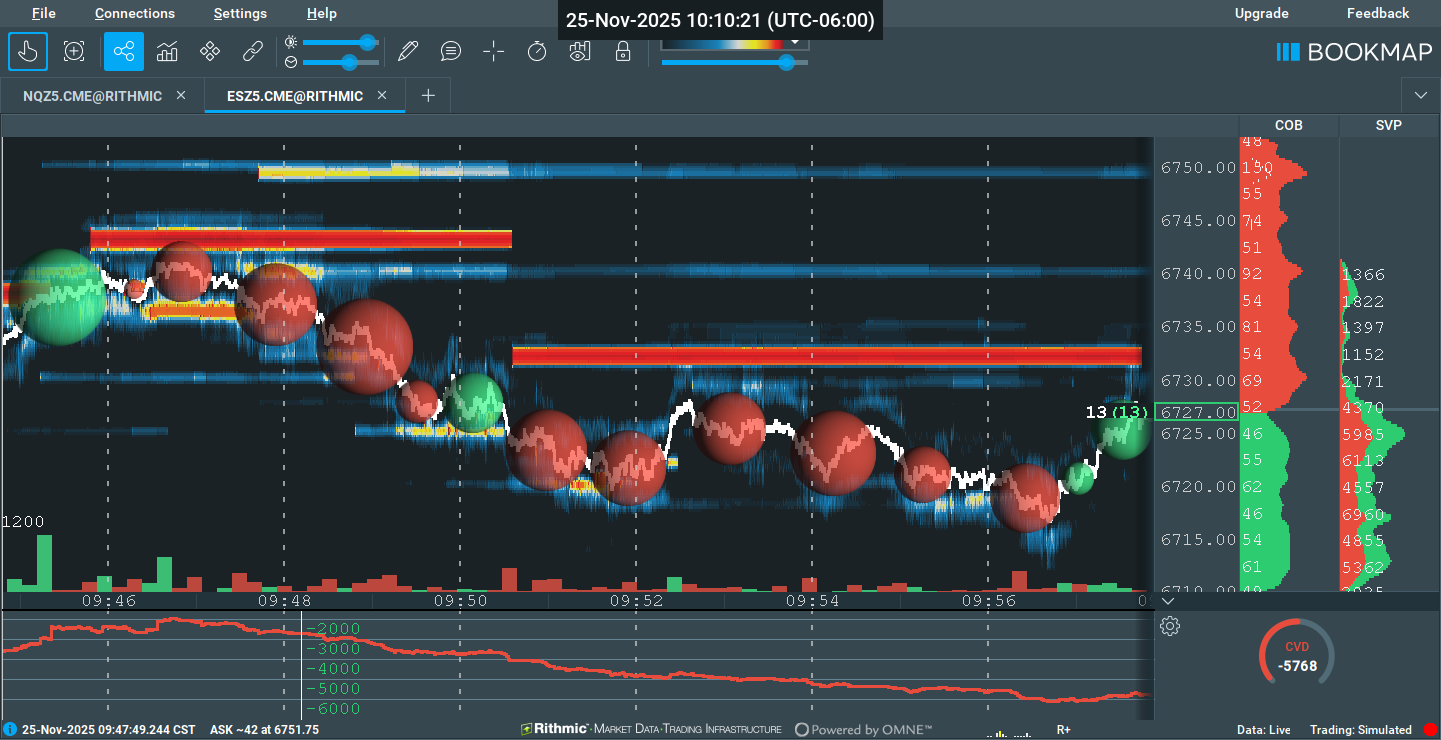Select the hand pointer tool

(x=28, y=51)
